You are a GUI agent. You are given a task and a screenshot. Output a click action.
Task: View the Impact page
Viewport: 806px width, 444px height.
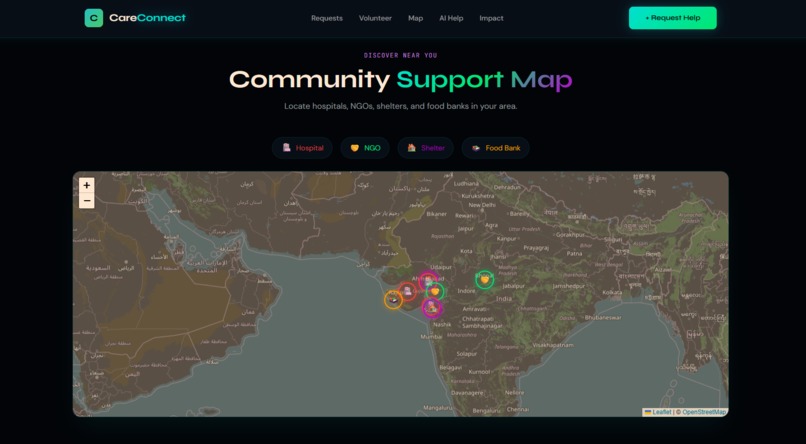tap(491, 18)
